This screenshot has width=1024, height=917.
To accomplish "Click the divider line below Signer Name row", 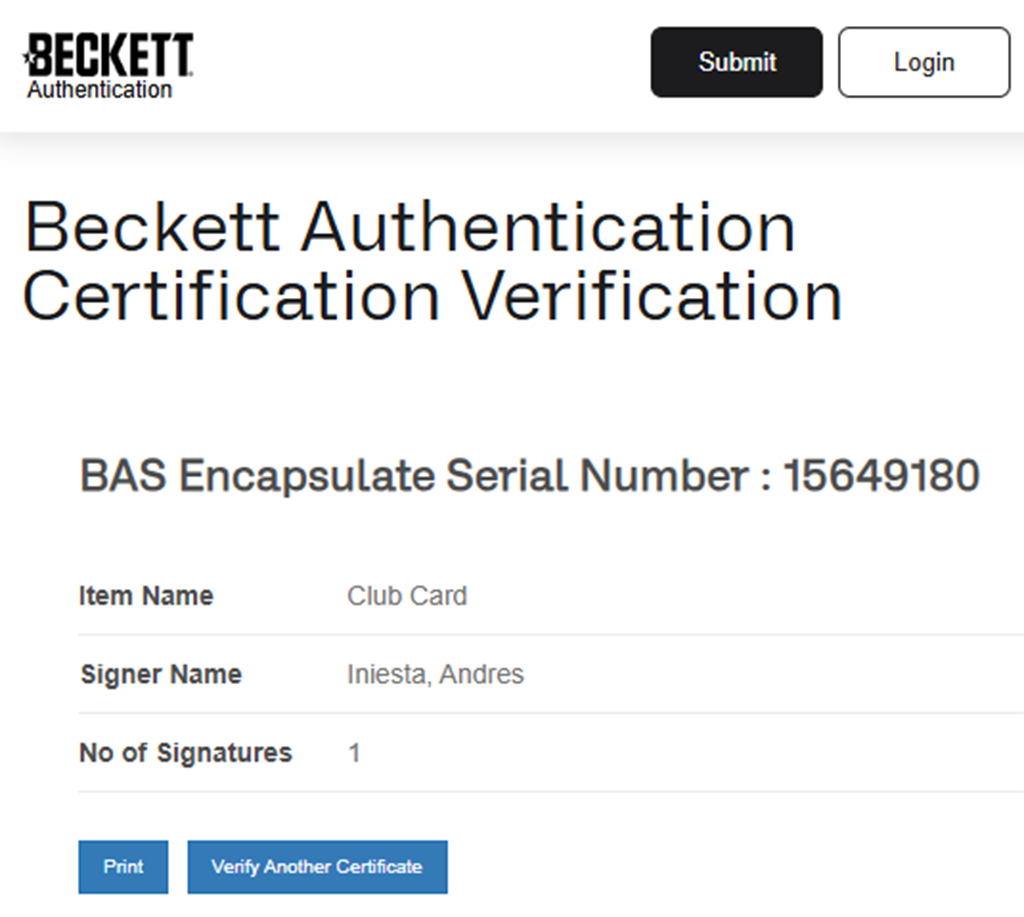I will point(550,713).
